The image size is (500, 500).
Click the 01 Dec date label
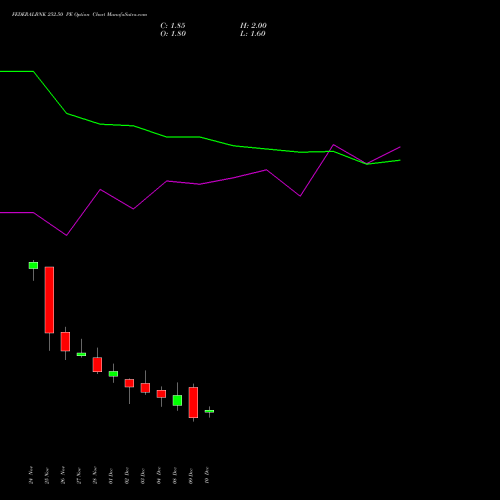tap(111, 476)
